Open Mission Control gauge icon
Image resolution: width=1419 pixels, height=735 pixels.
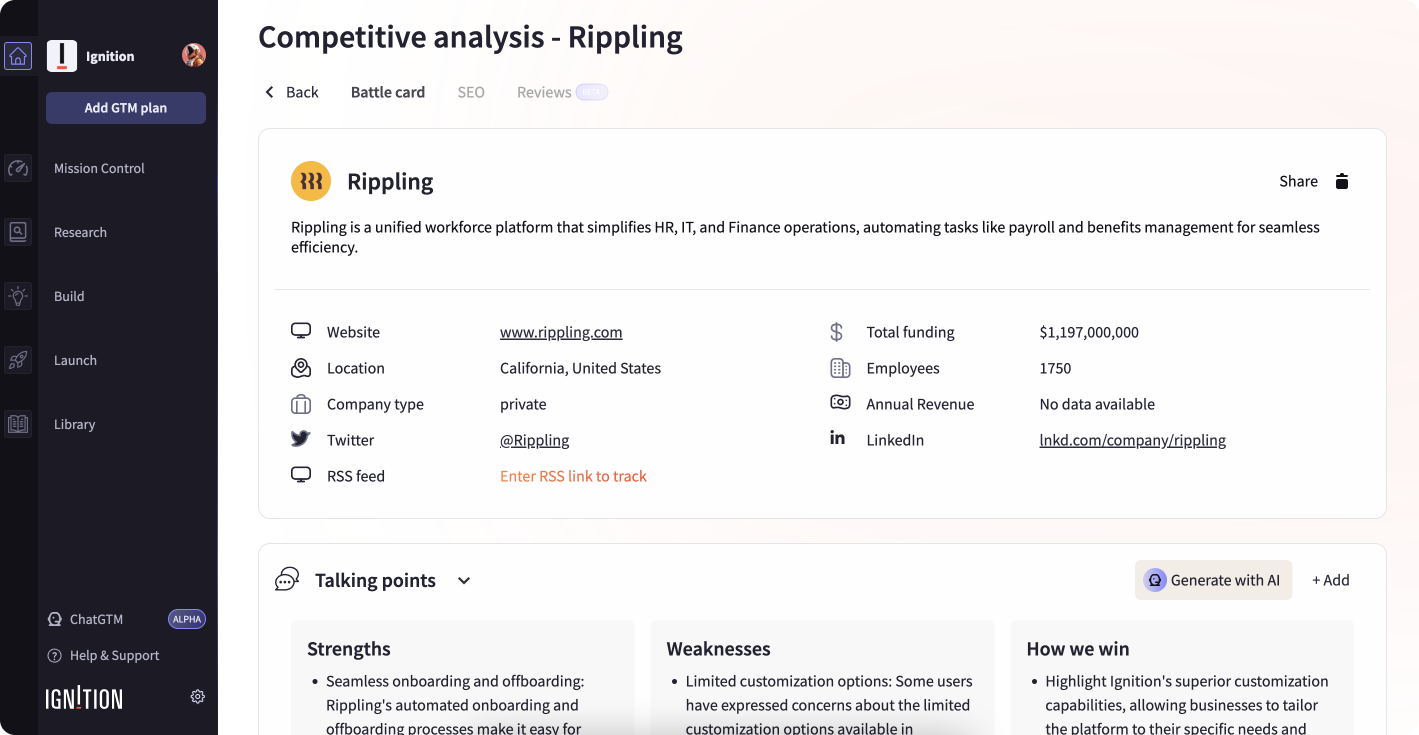click(x=18, y=168)
